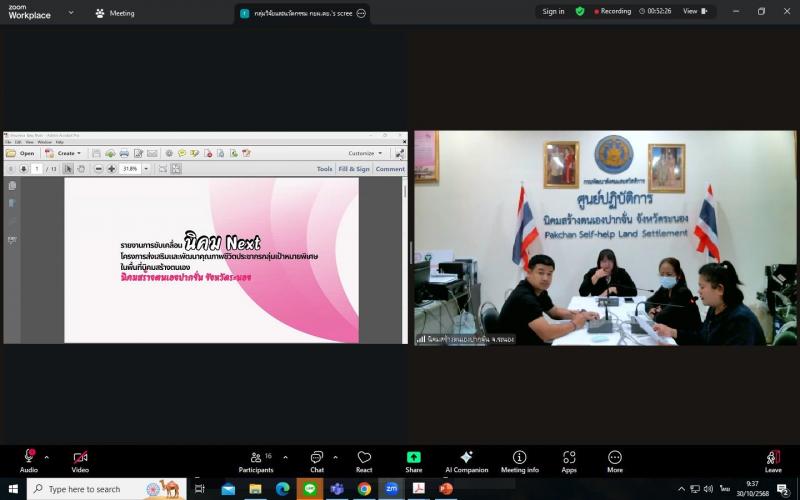Screen dimensions: 800x500
Task: Click the Acrobat vertical scrollbar
Action: 405,260
